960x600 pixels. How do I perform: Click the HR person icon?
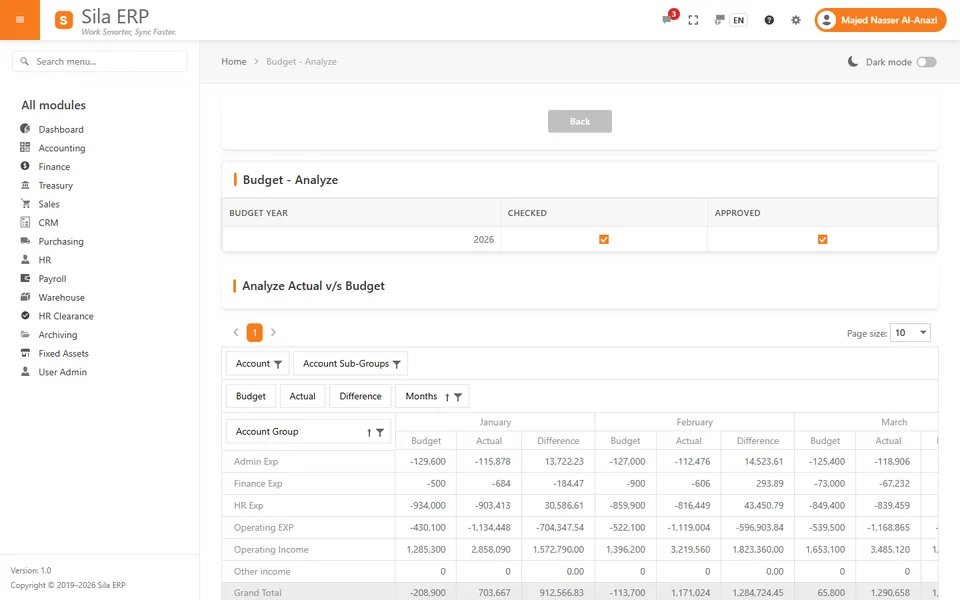point(25,260)
